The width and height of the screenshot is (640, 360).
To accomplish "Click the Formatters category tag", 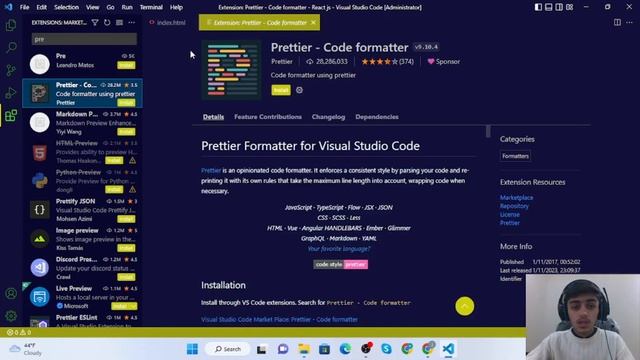I will coord(515,156).
